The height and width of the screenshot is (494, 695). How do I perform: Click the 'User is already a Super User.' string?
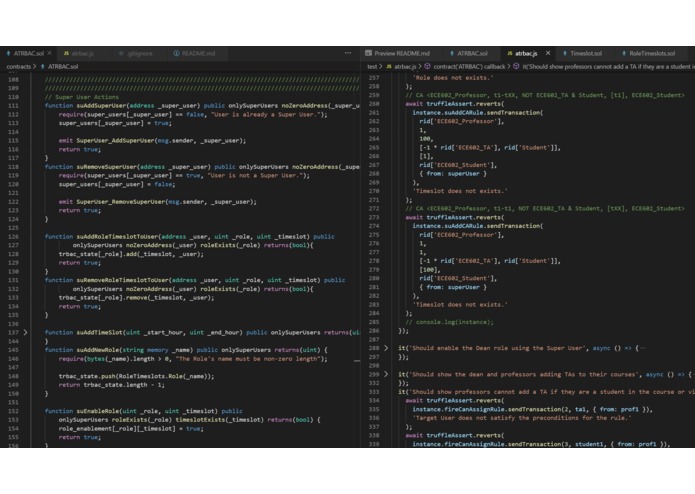(x=264, y=114)
